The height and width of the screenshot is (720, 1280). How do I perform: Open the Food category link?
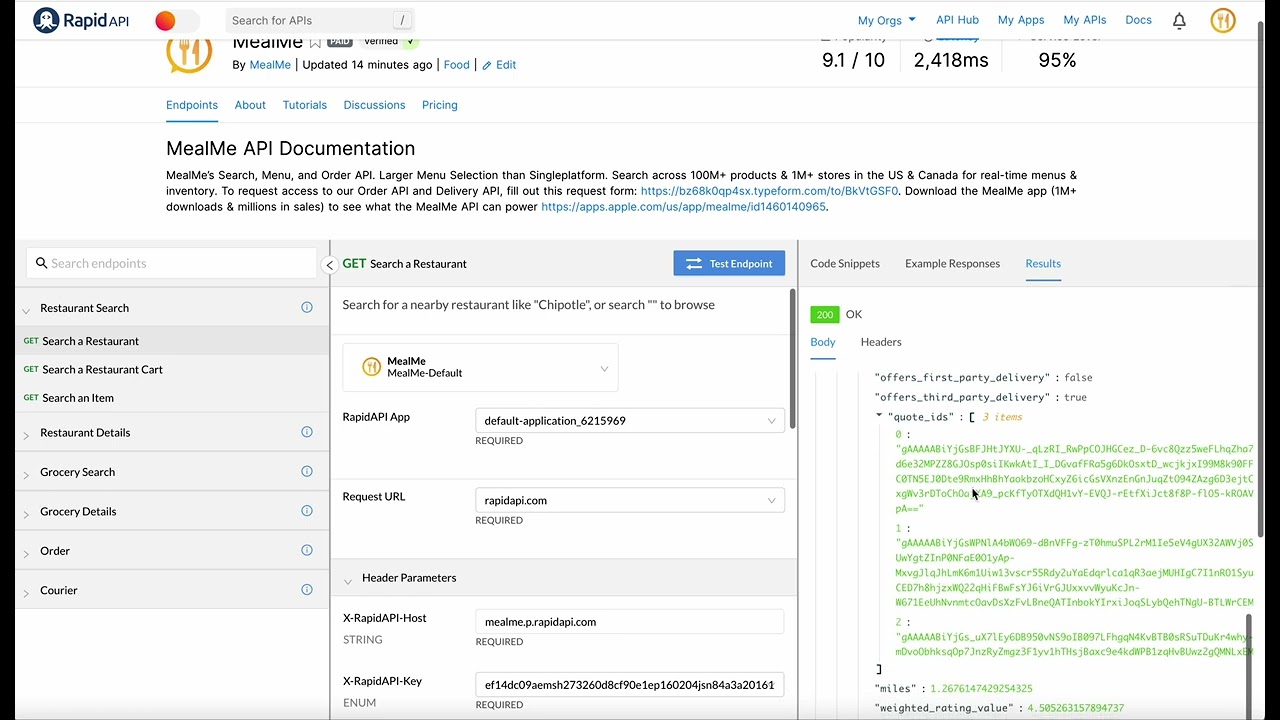coord(457,65)
